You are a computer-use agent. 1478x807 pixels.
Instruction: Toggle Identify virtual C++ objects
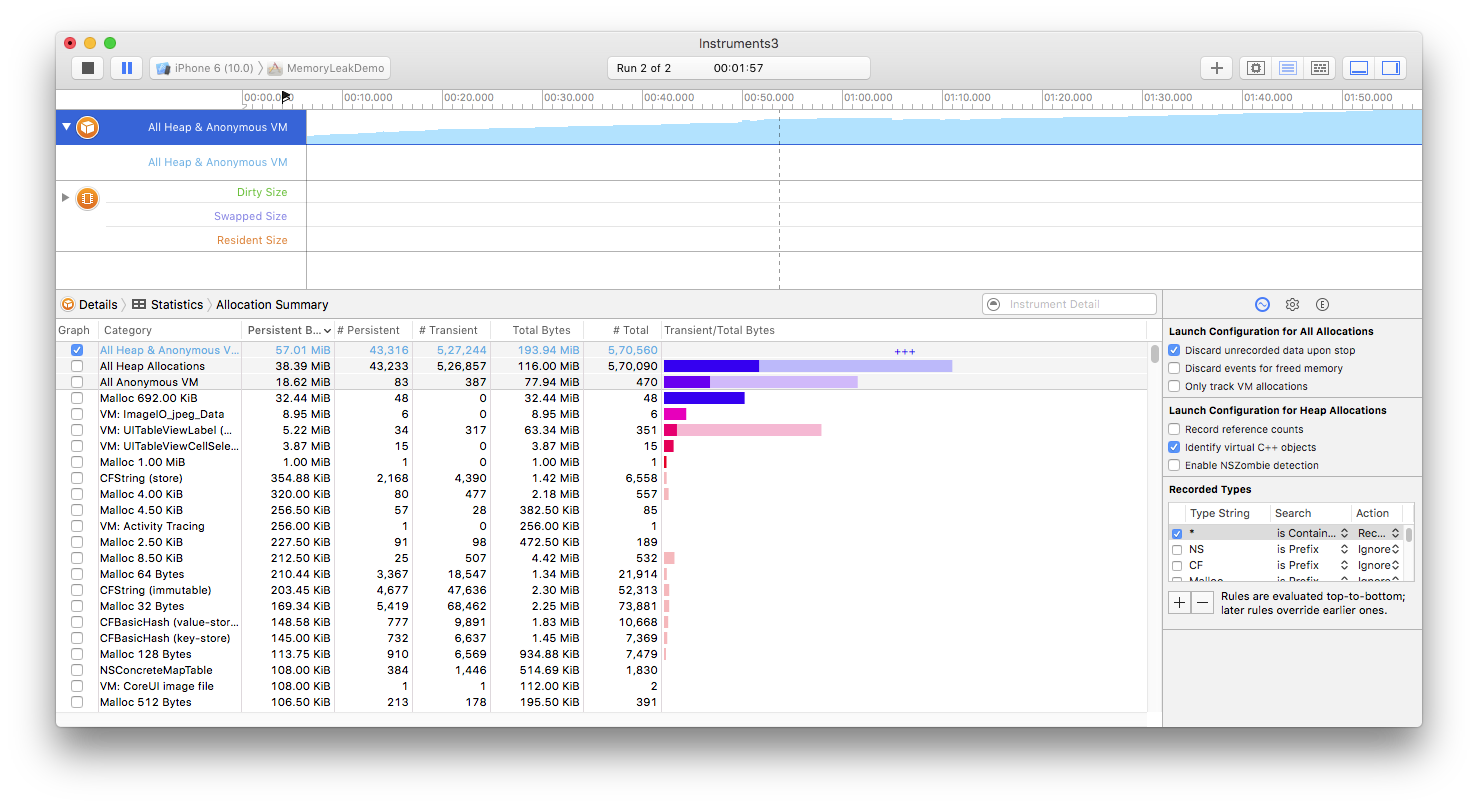1175,447
